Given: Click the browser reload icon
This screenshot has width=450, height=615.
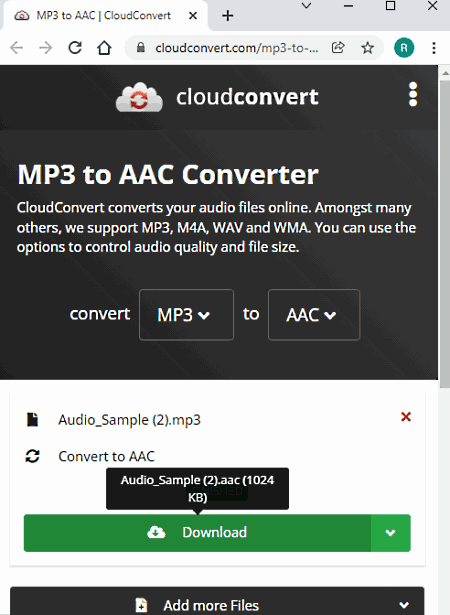Looking at the screenshot, I should [x=75, y=48].
